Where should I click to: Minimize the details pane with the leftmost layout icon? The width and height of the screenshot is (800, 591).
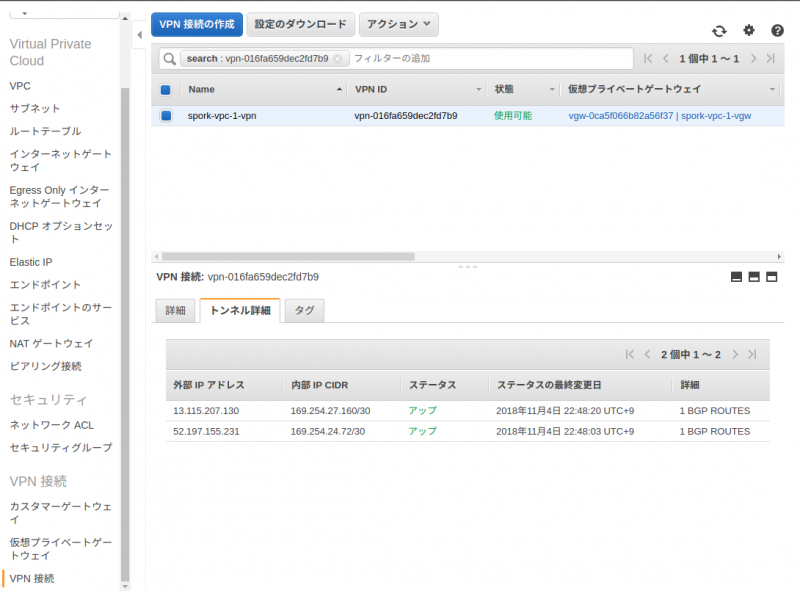click(737, 277)
